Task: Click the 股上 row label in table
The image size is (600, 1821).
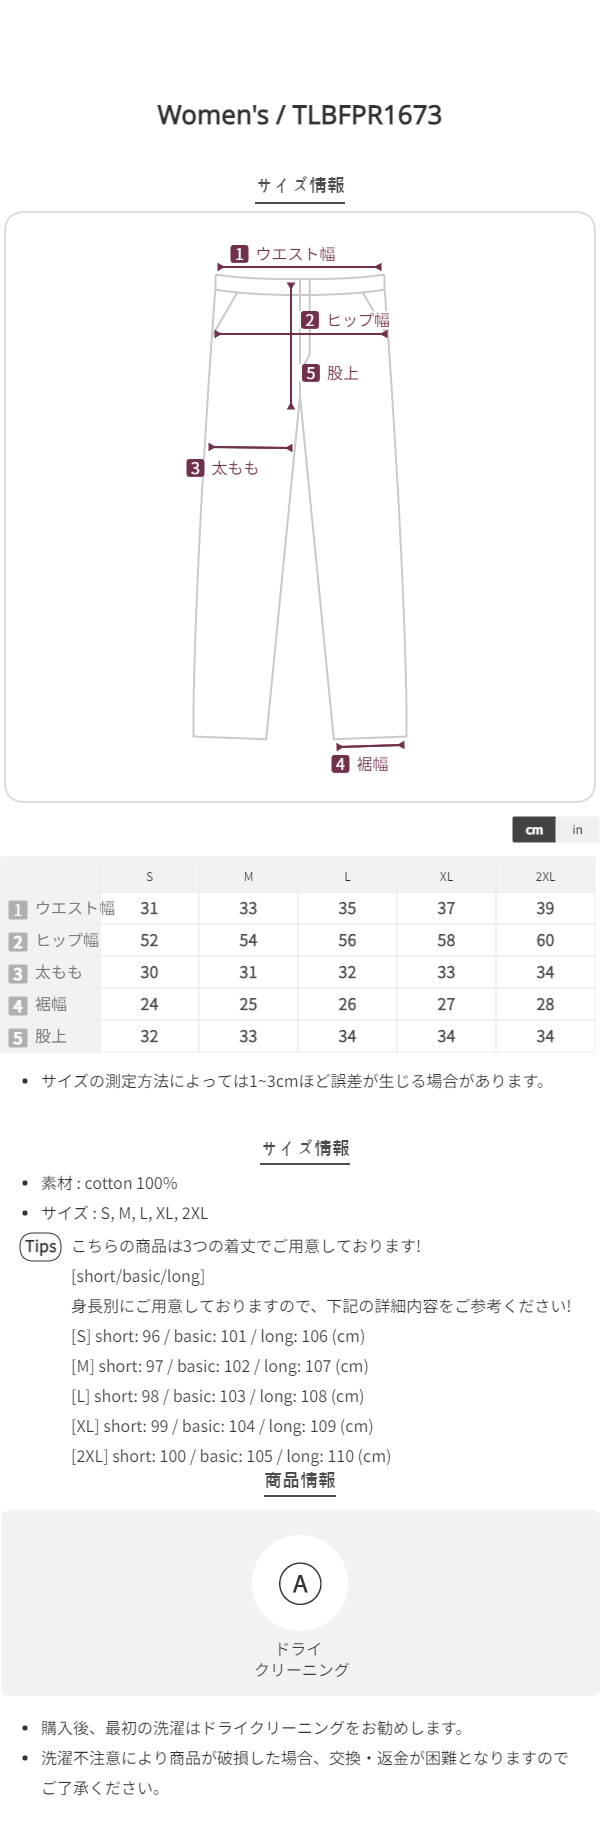Action: 51,1037
